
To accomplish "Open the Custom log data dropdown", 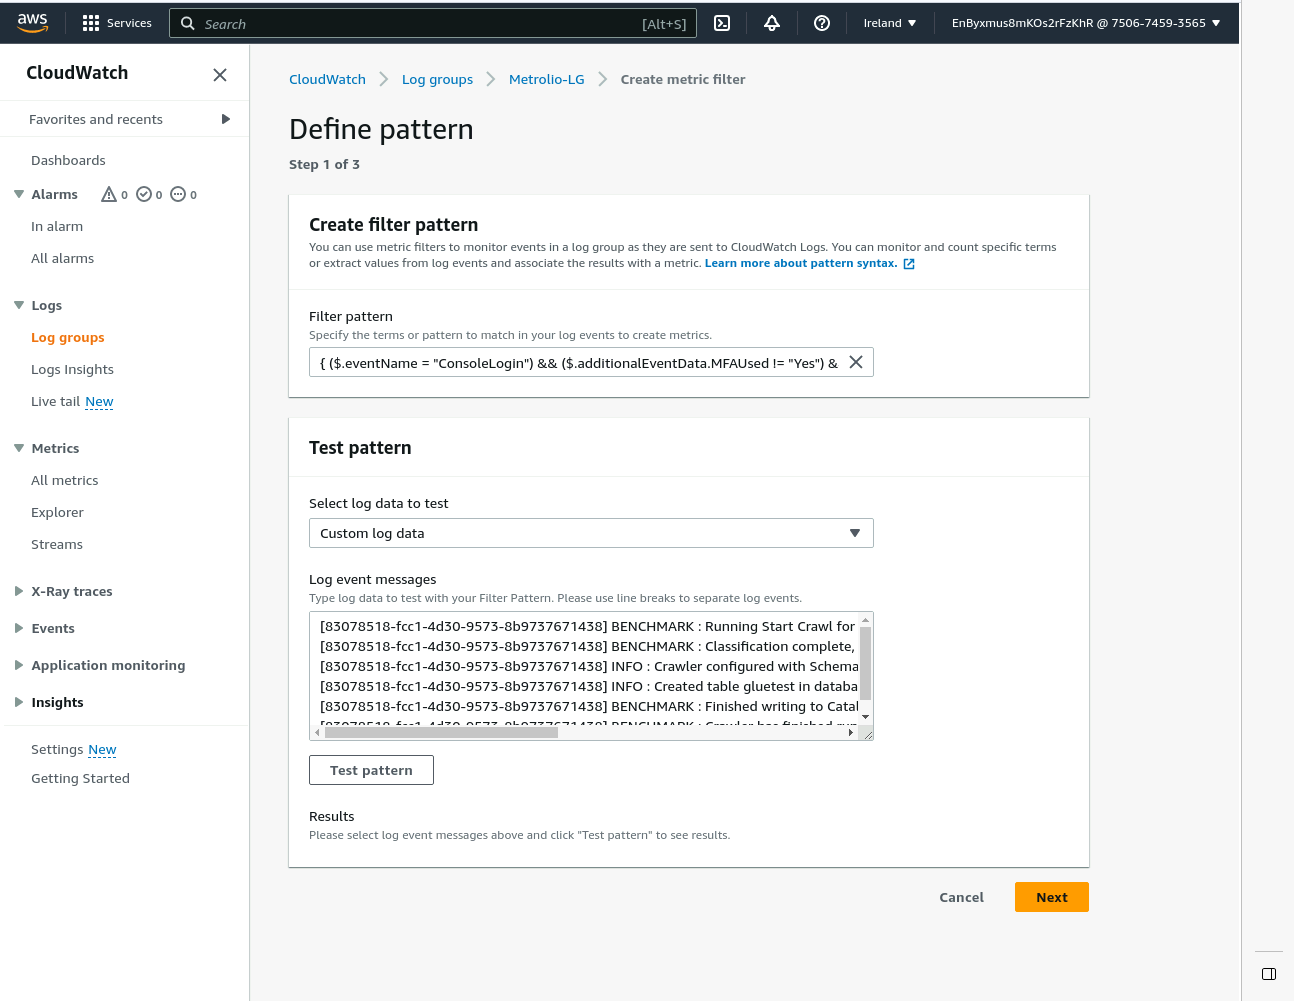I will [590, 533].
